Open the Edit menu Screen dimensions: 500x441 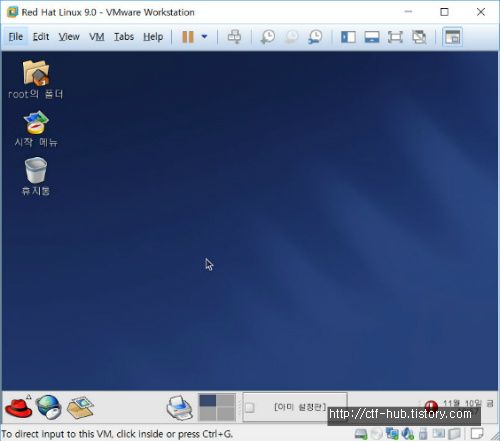point(41,37)
